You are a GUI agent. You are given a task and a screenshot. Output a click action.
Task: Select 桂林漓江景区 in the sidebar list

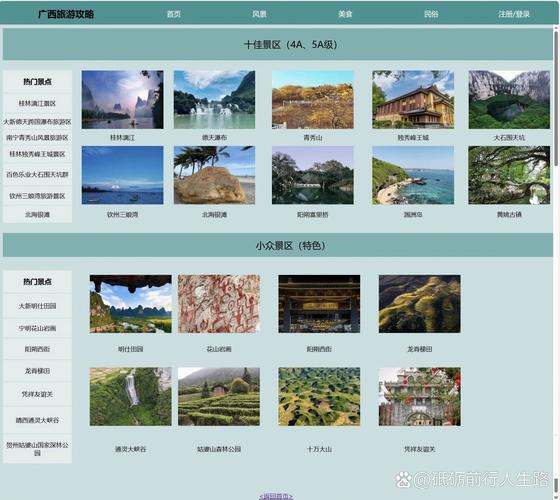point(37,103)
